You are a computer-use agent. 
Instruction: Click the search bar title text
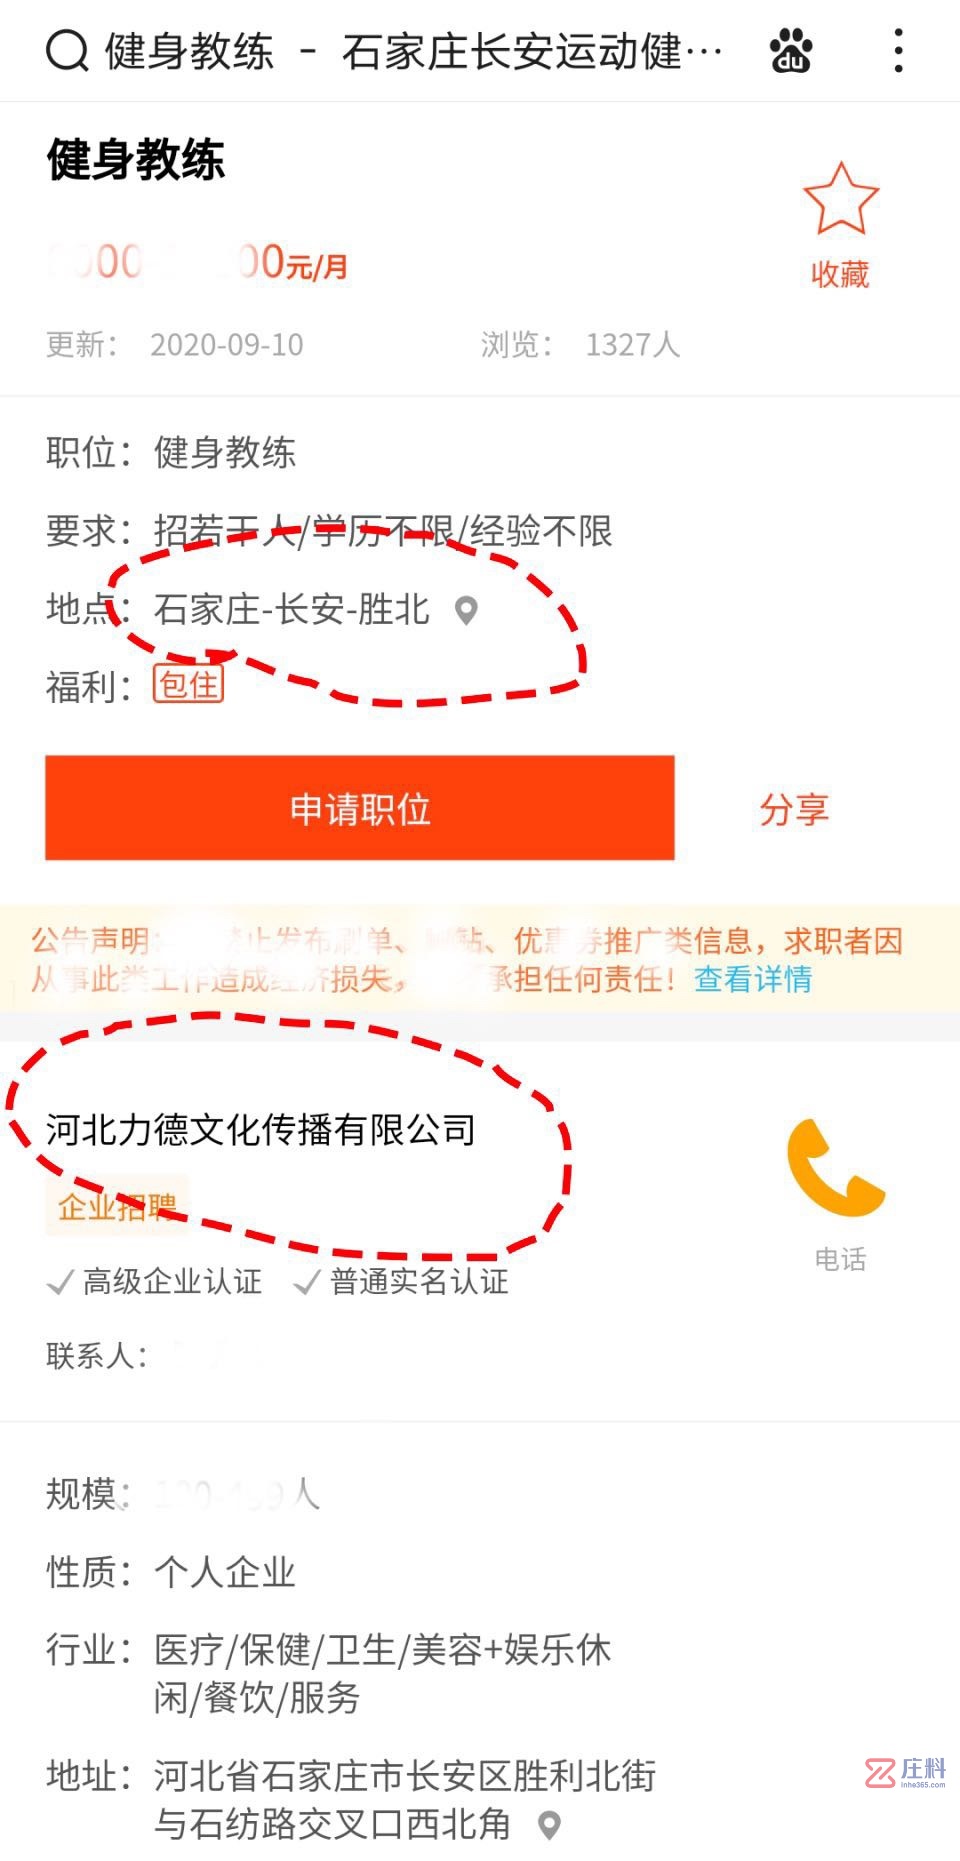(x=414, y=52)
